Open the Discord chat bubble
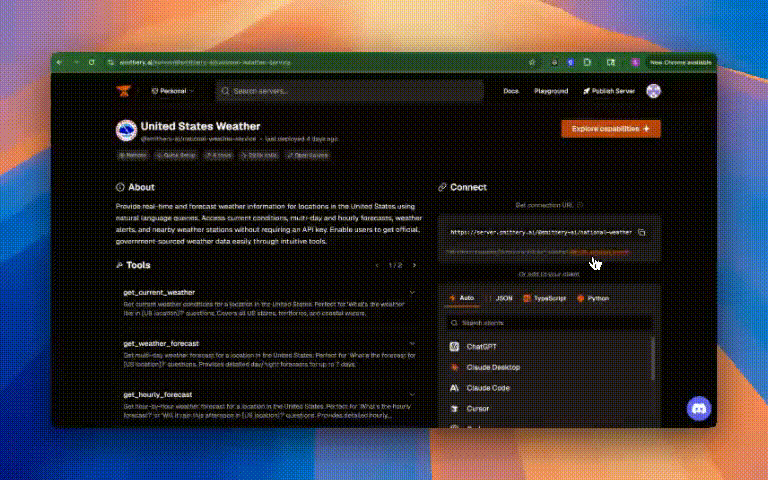This screenshot has height=480, width=768. click(x=699, y=408)
